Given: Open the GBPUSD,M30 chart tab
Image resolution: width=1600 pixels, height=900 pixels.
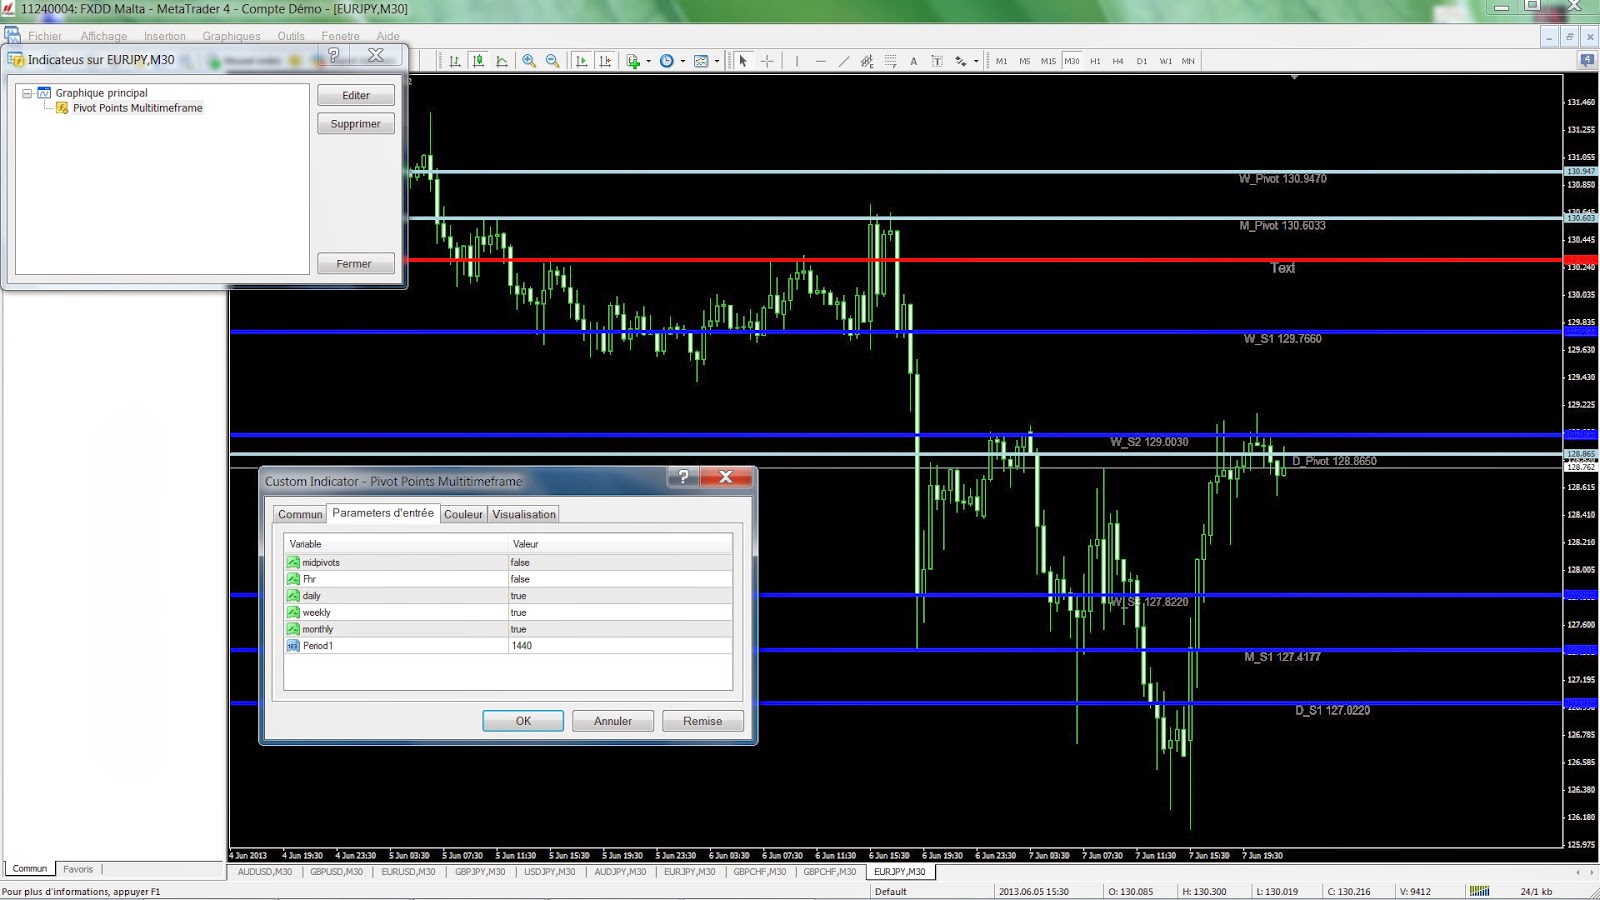Looking at the screenshot, I should point(336,872).
